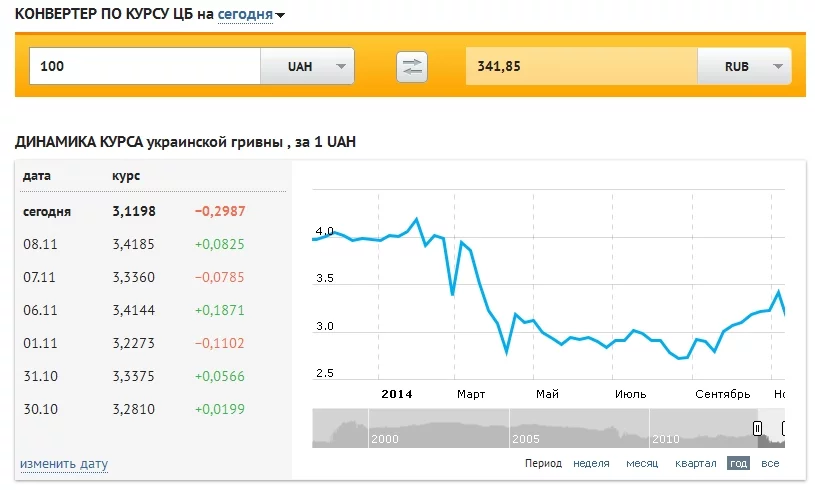Select the 'все' period option
The width and height of the screenshot is (815, 490).
pyautogui.click(x=769, y=464)
